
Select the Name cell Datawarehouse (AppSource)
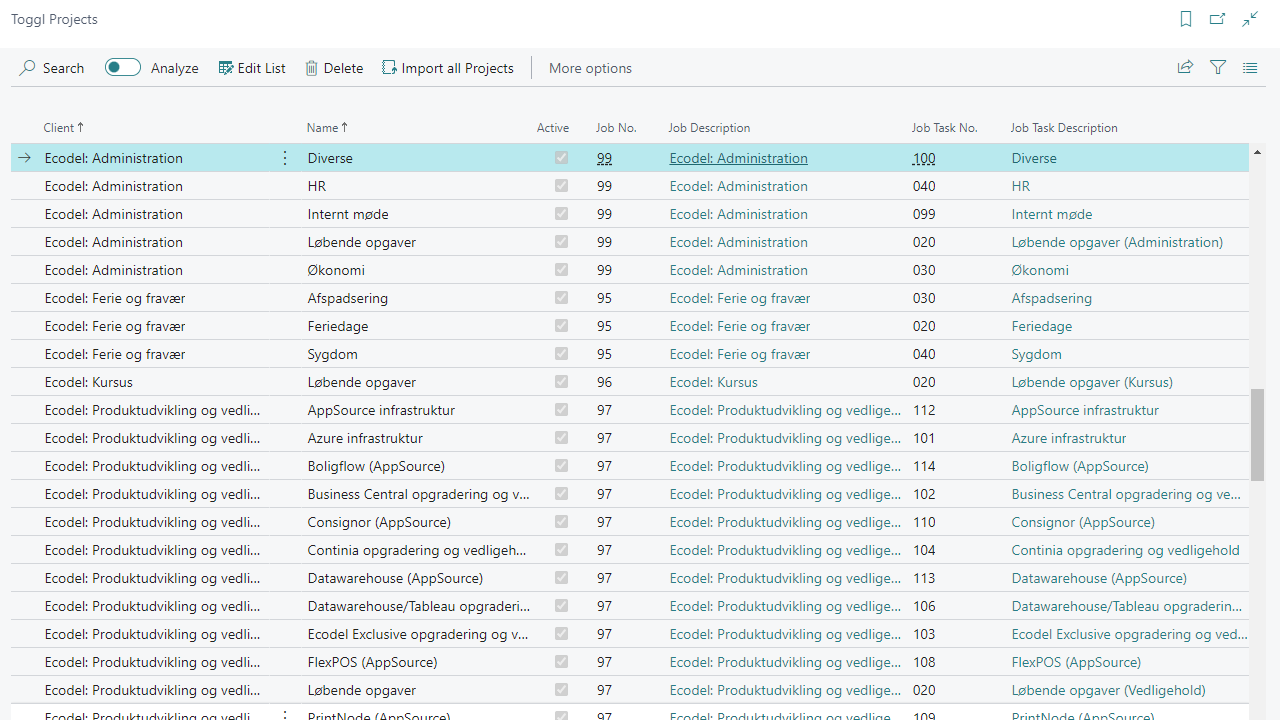pos(395,578)
